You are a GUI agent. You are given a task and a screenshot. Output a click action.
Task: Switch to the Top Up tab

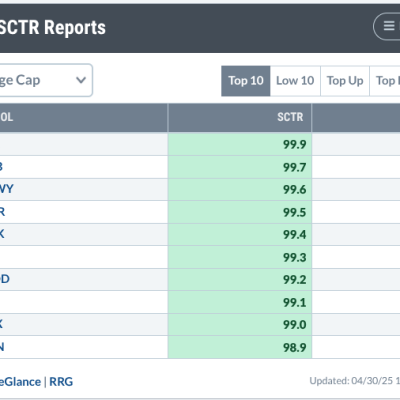tap(345, 81)
